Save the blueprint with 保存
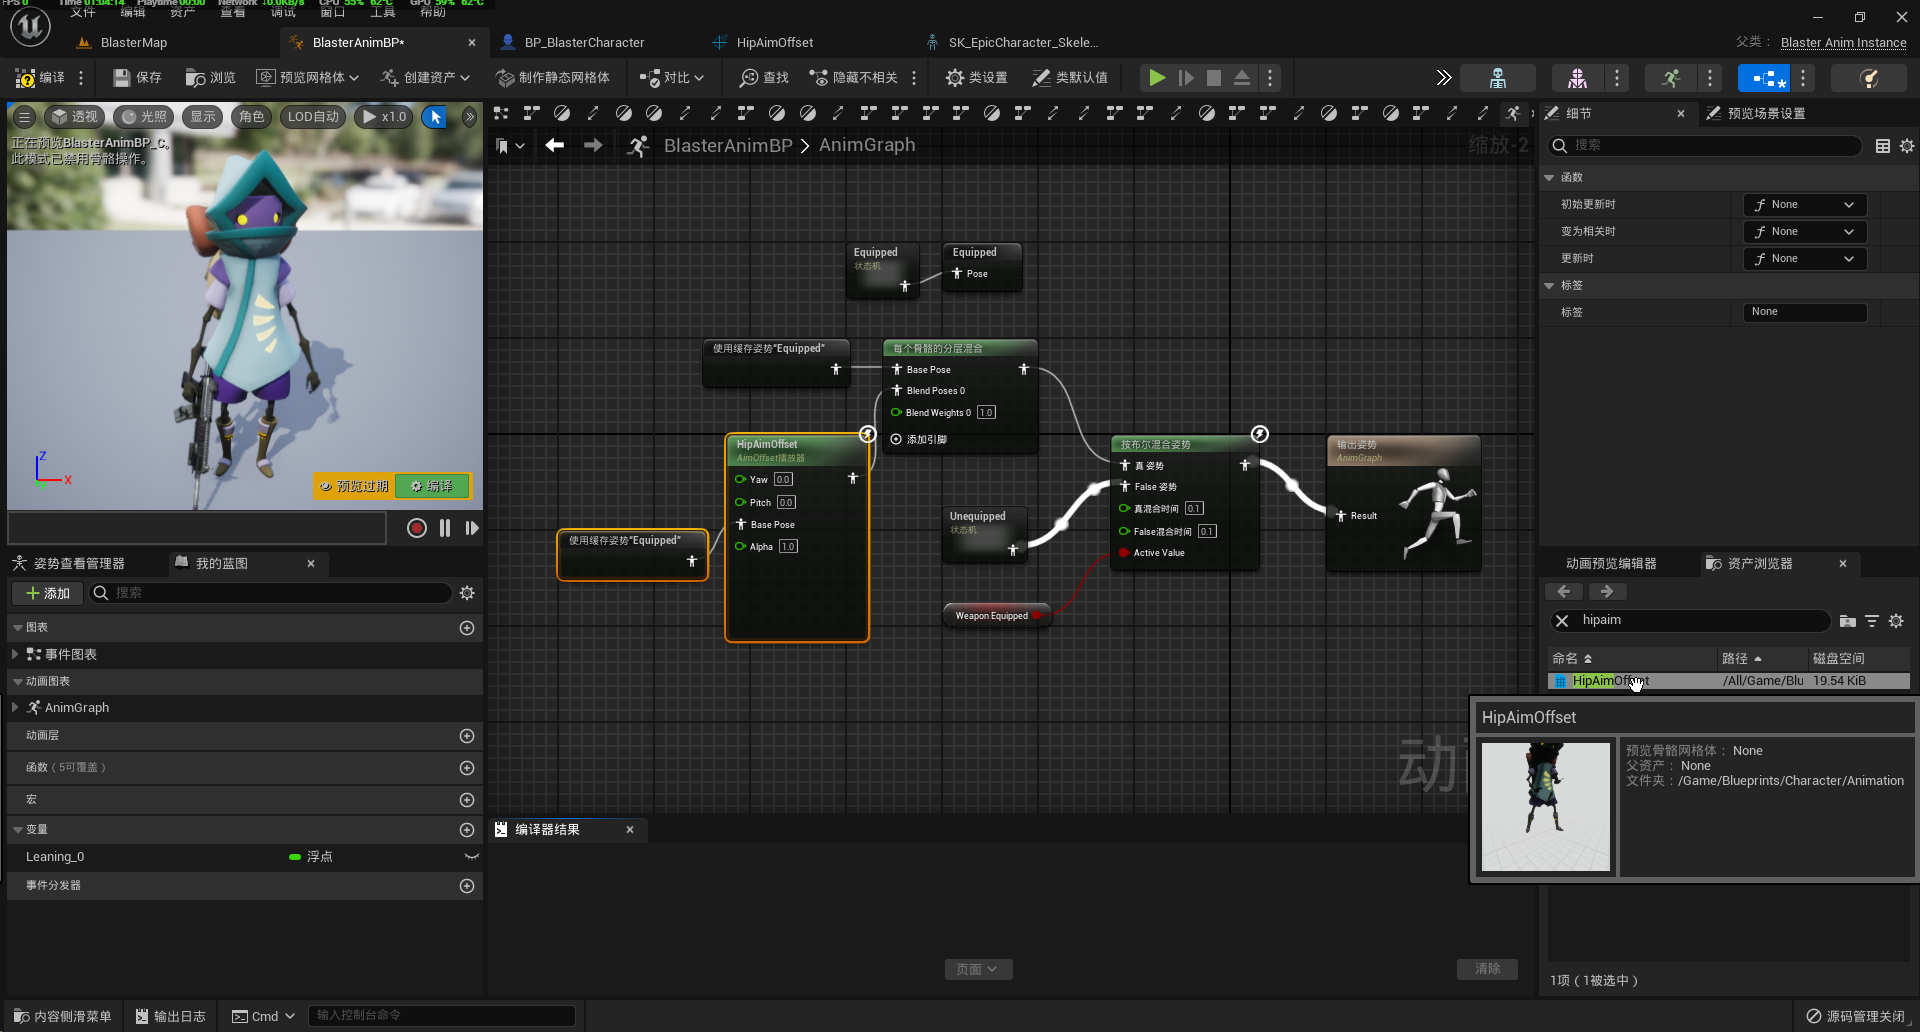1920x1032 pixels. 137,78
